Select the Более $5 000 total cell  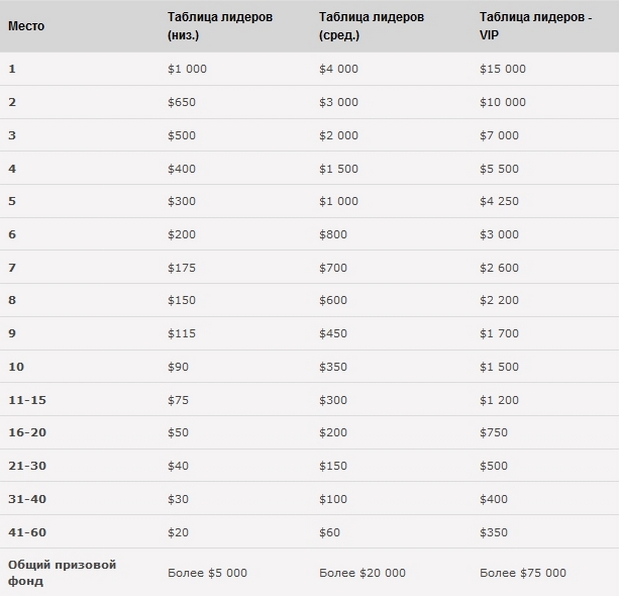click(x=207, y=573)
